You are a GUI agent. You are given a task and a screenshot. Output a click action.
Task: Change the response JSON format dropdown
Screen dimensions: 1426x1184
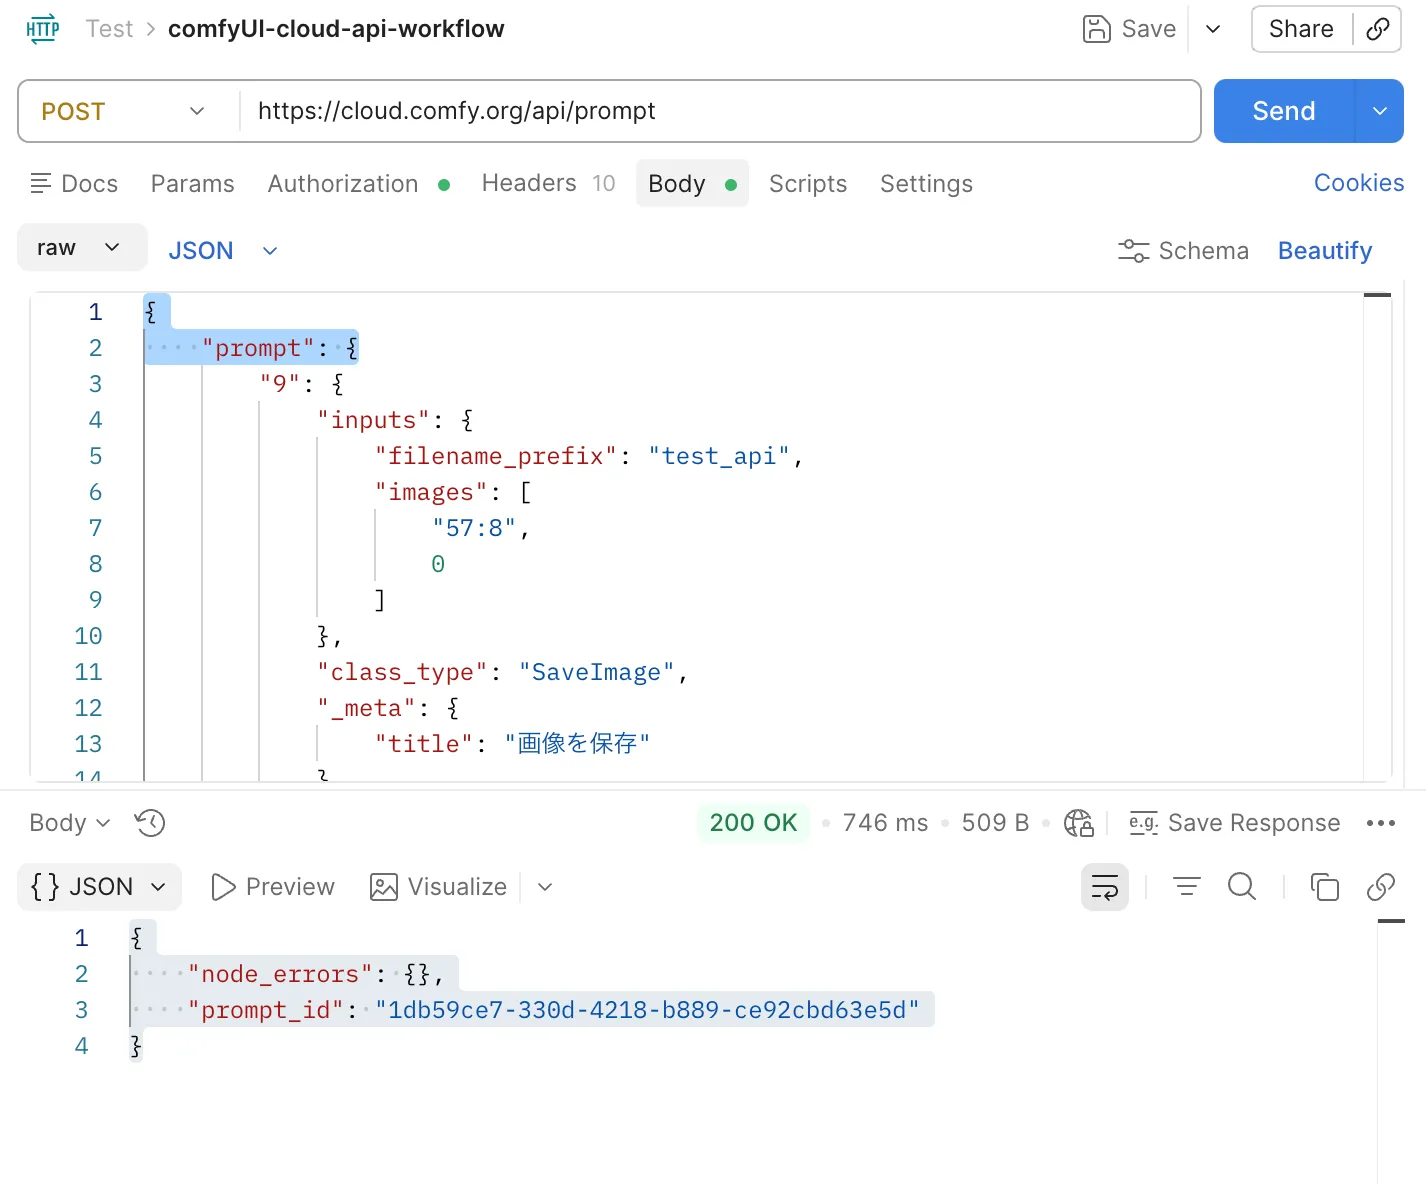99,887
